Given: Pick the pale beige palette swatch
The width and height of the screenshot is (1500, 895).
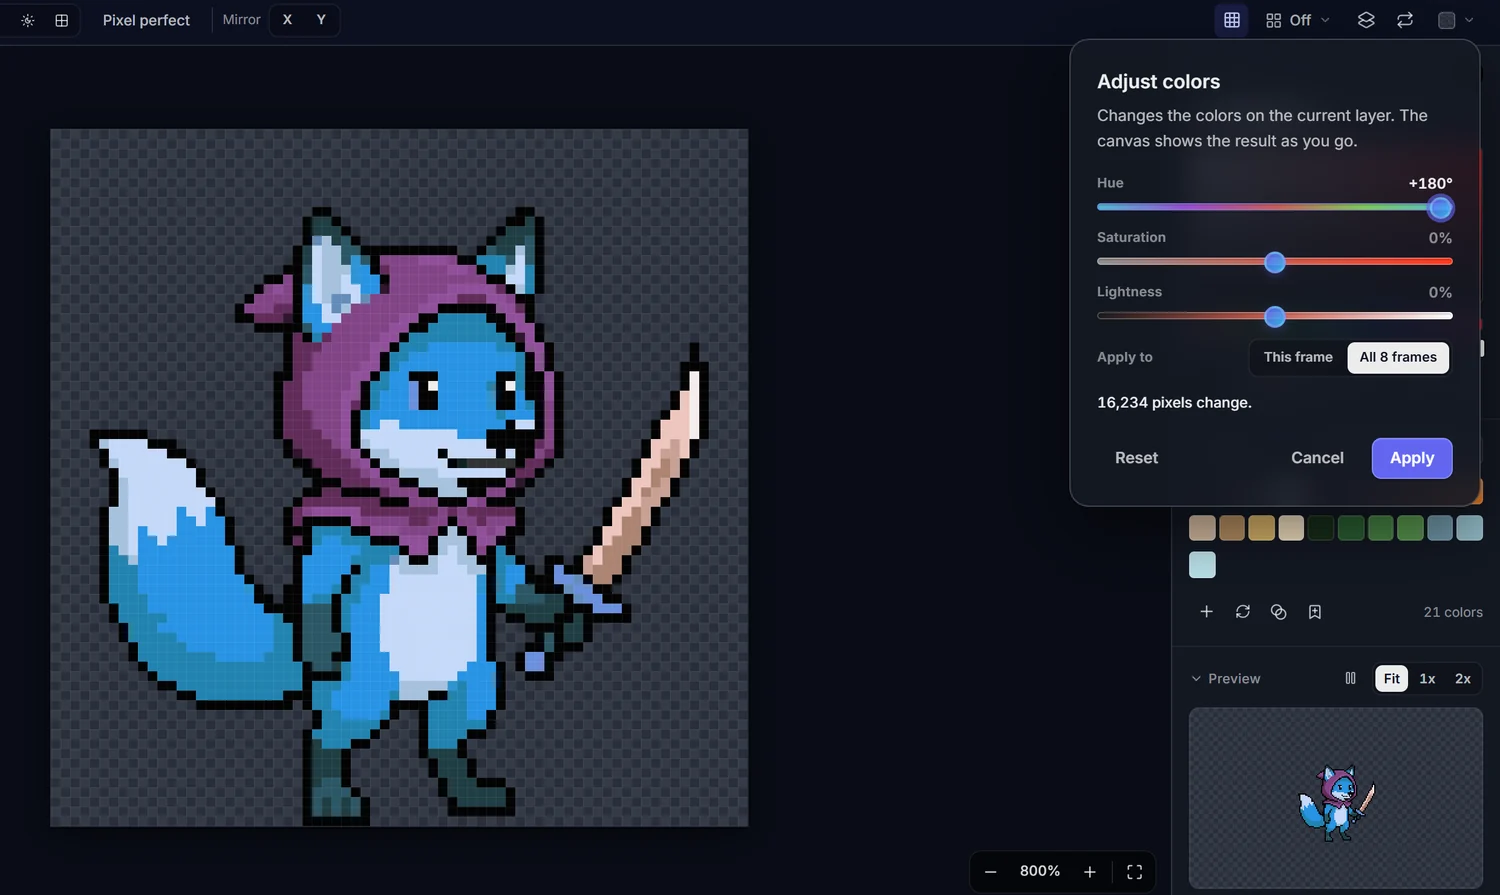Looking at the screenshot, I should pyautogui.click(x=1291, y=528).
